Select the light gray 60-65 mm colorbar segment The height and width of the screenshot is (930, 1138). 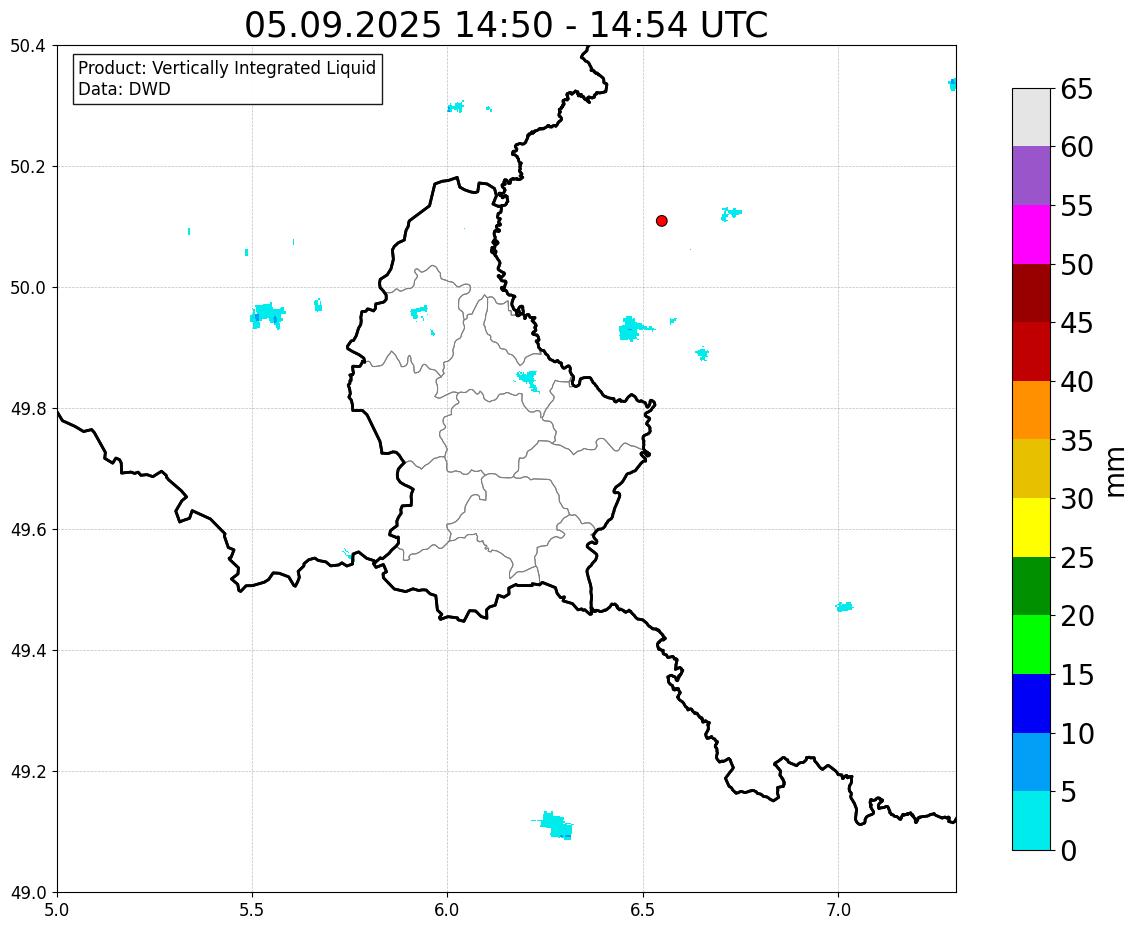click(x=1031, y=118)
